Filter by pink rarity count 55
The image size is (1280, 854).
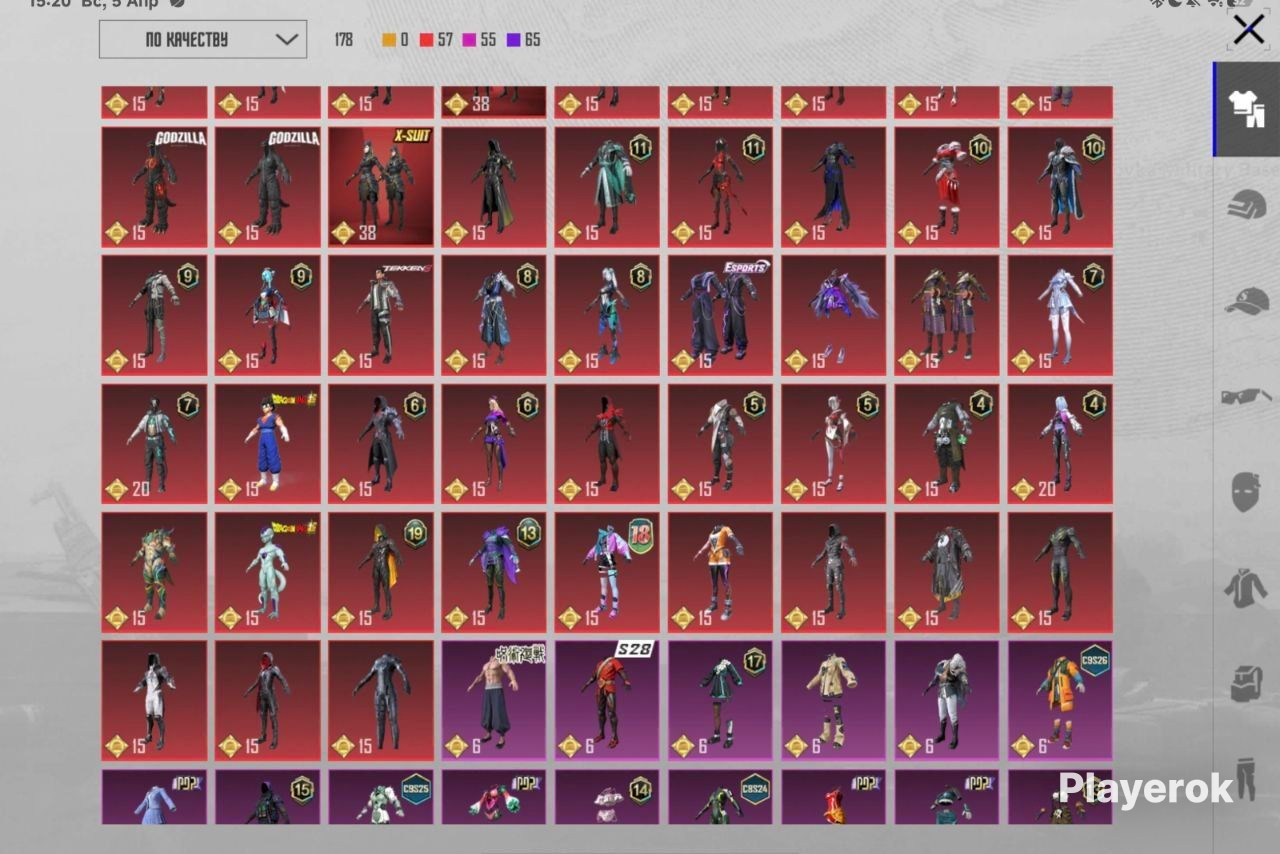point(479,40)
